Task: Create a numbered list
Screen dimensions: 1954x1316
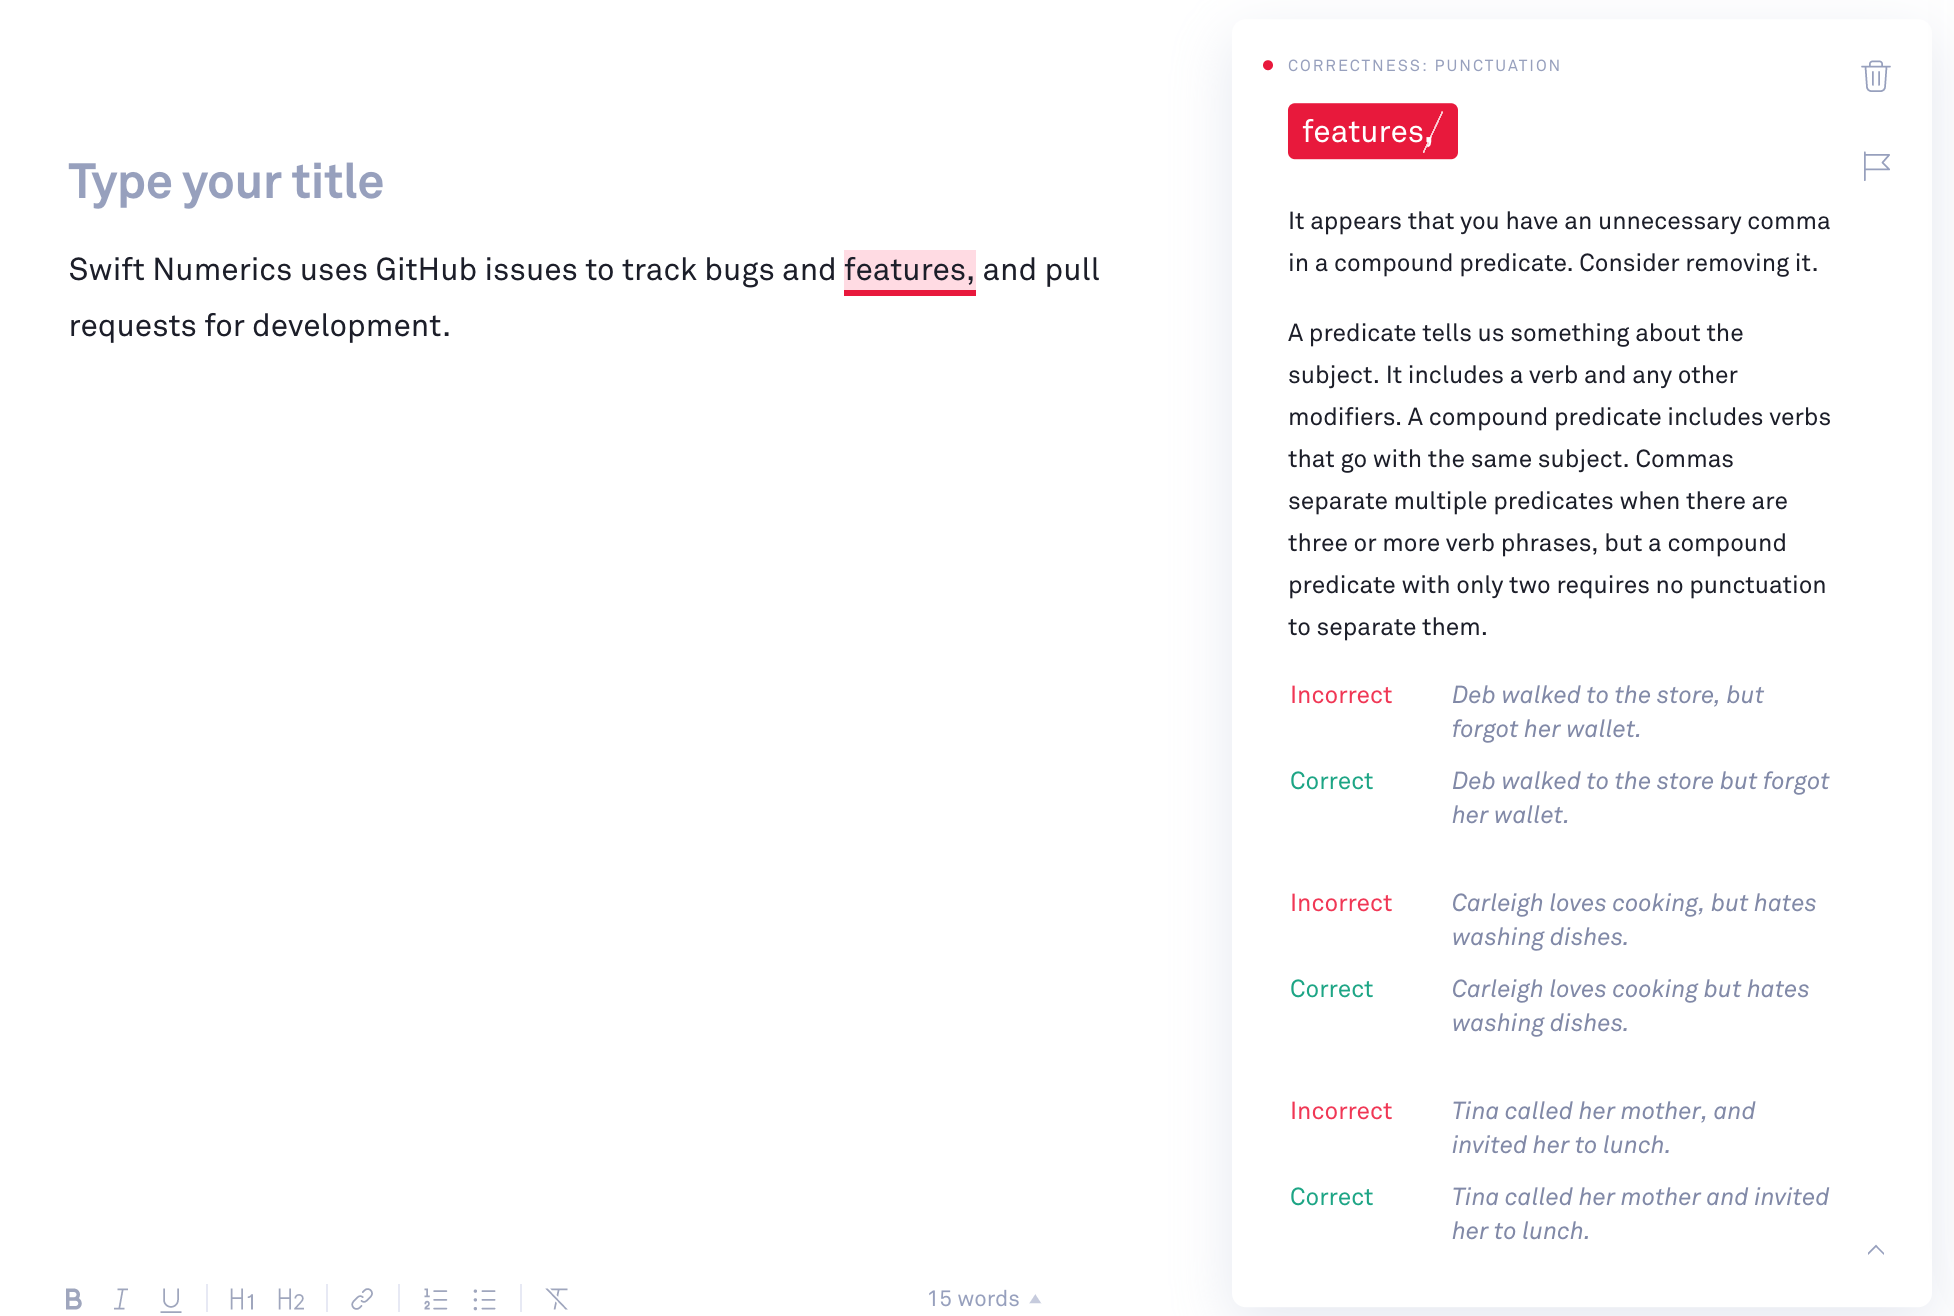Action: point(437,1298)
